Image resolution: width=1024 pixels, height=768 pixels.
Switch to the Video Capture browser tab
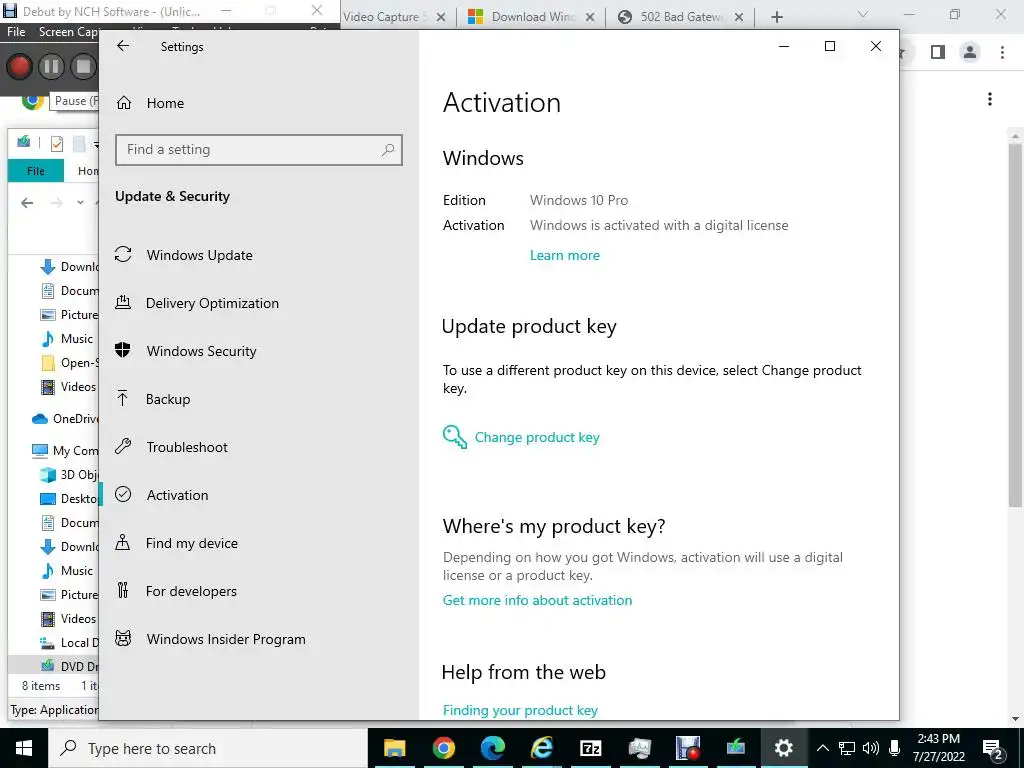click(385, 17)
